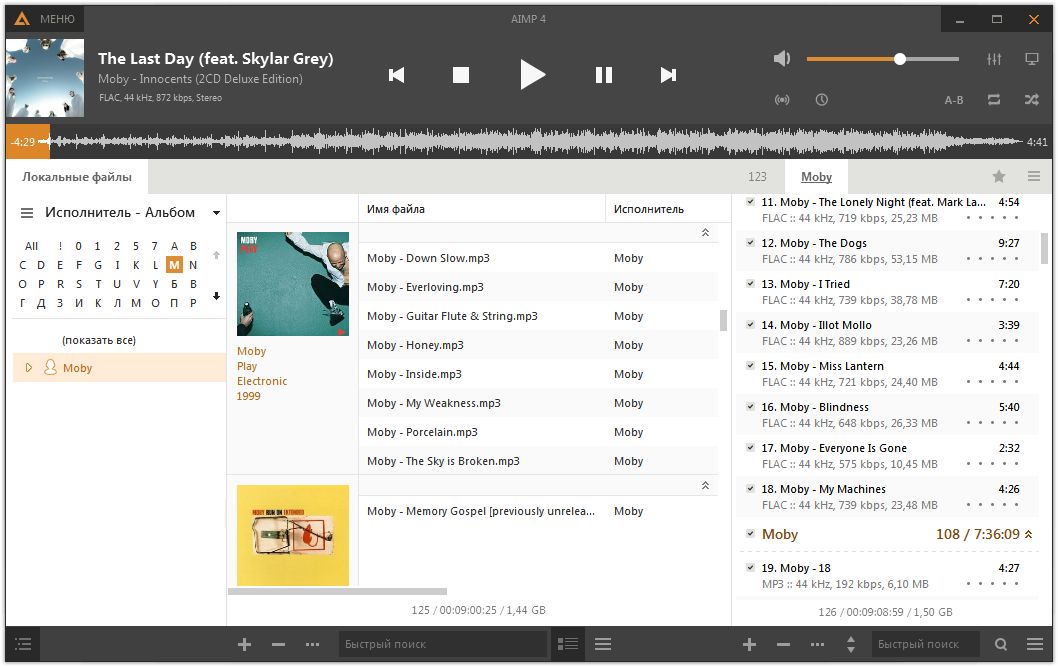Screen dimensions: 1058x667
Task: Open the МЕНЮ main menu
Action: pos(45,19)
